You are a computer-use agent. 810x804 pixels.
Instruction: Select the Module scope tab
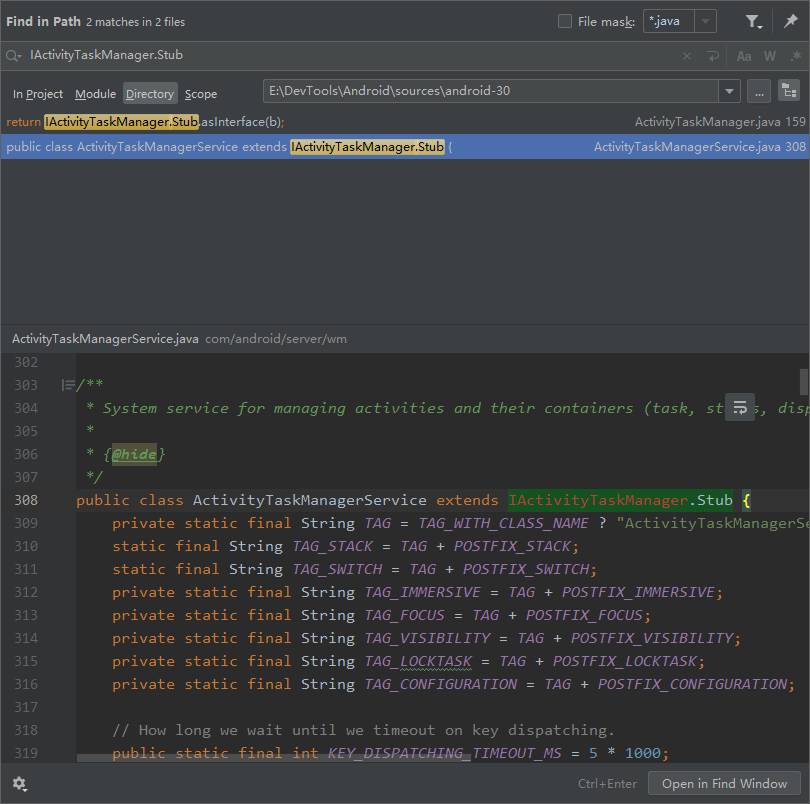click(x=96, y=94)
